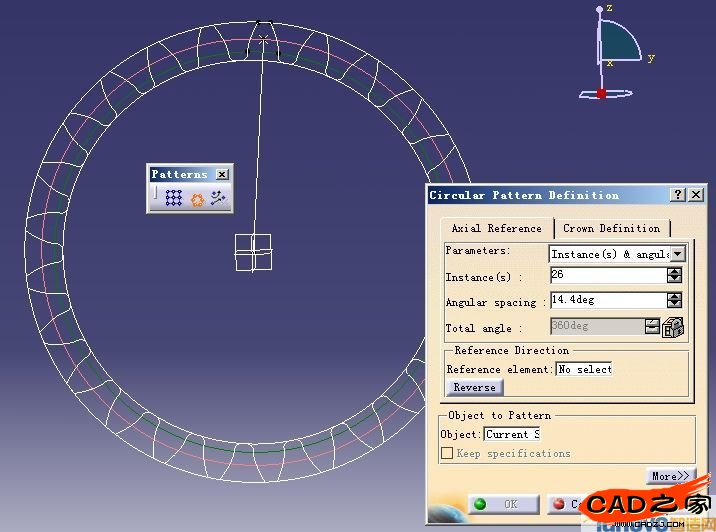Image resolution: width=716 pixels, height=532 pixels.
Task: Click the Angular spacing spinner arrows
Action: pyautogui.click(x=674, y=300)
